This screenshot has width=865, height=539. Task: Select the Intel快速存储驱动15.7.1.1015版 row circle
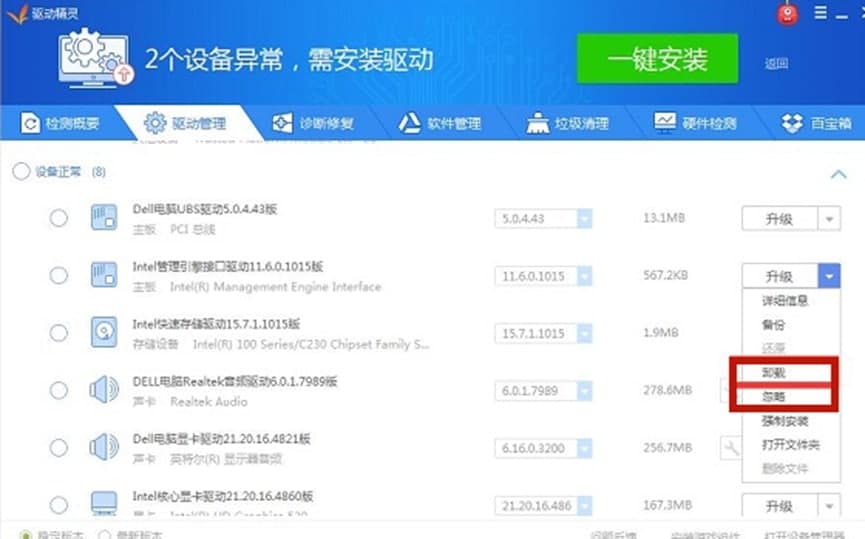click(x=58, y=333)
